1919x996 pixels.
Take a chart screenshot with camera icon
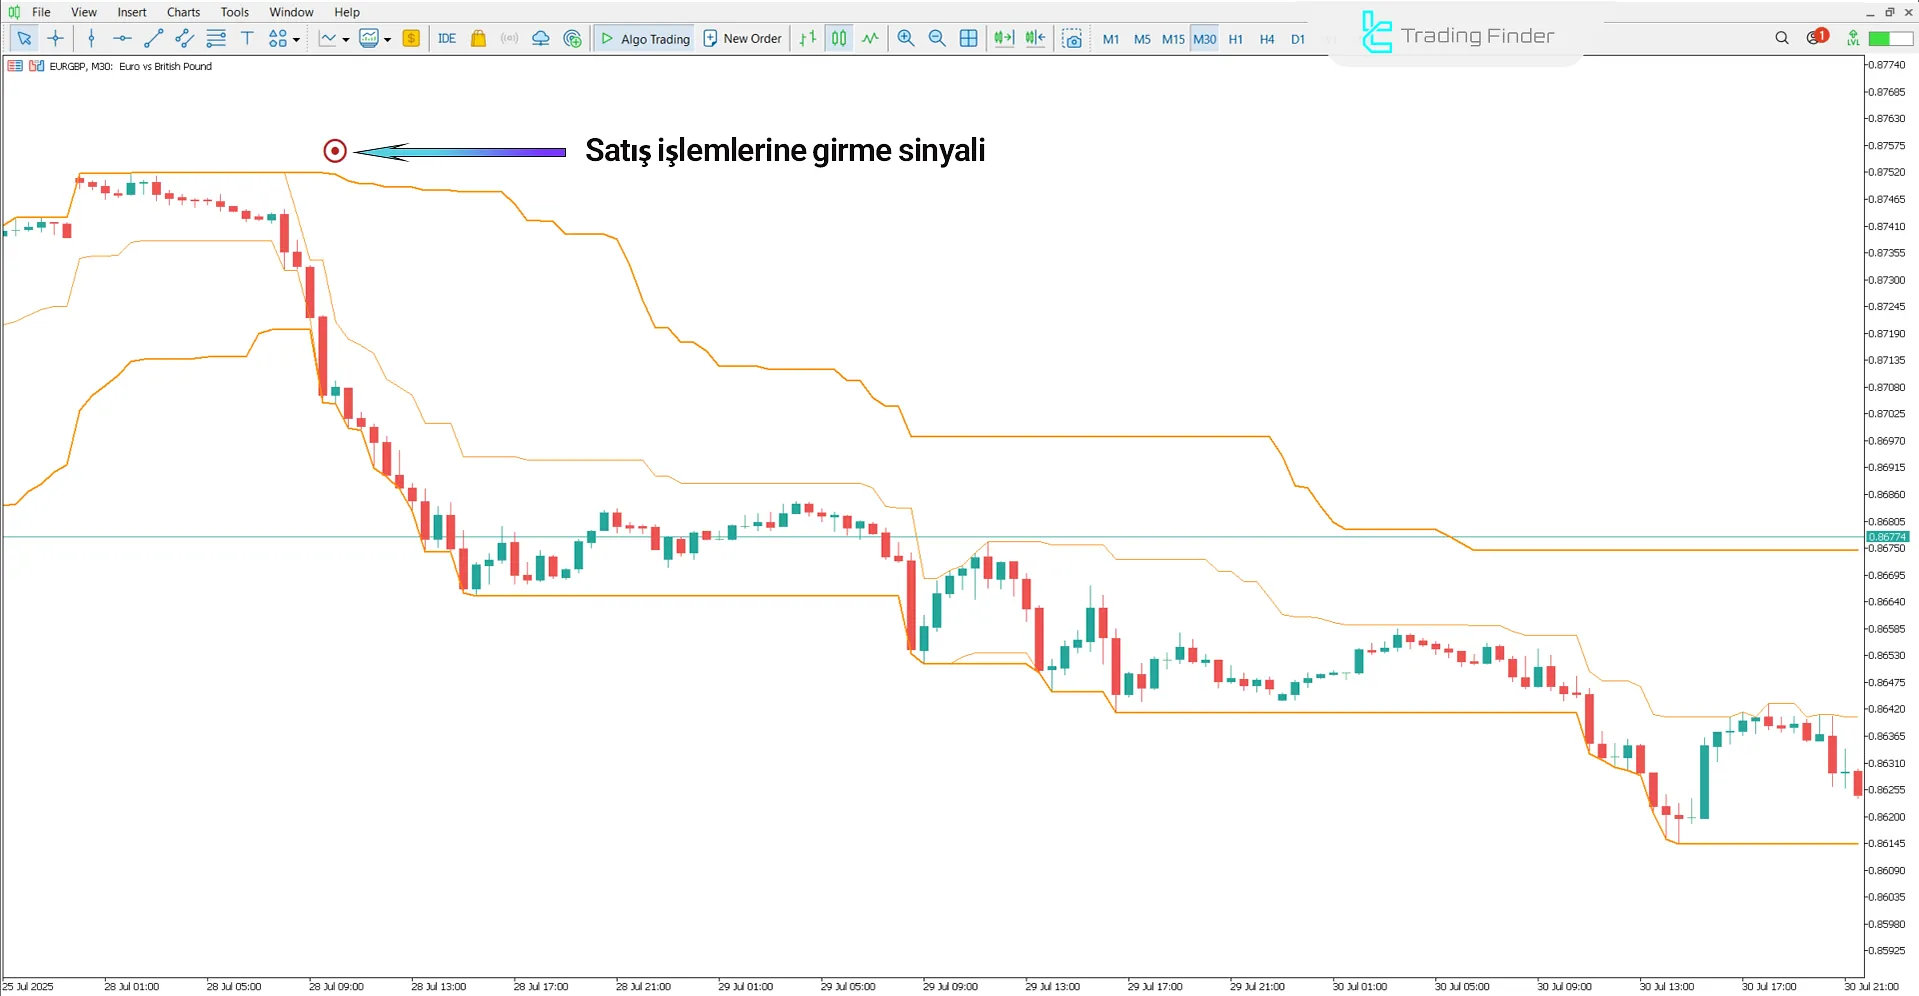tap(1072, 38)
